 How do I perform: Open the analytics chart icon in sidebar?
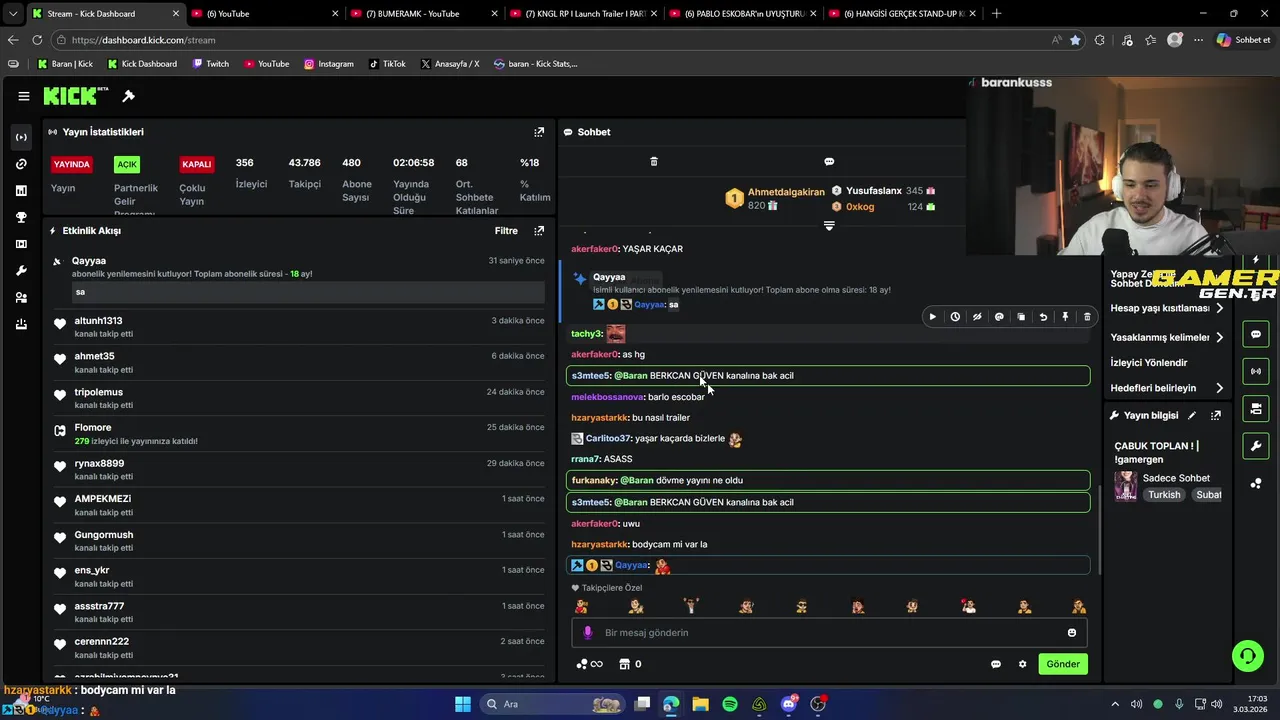21,190
